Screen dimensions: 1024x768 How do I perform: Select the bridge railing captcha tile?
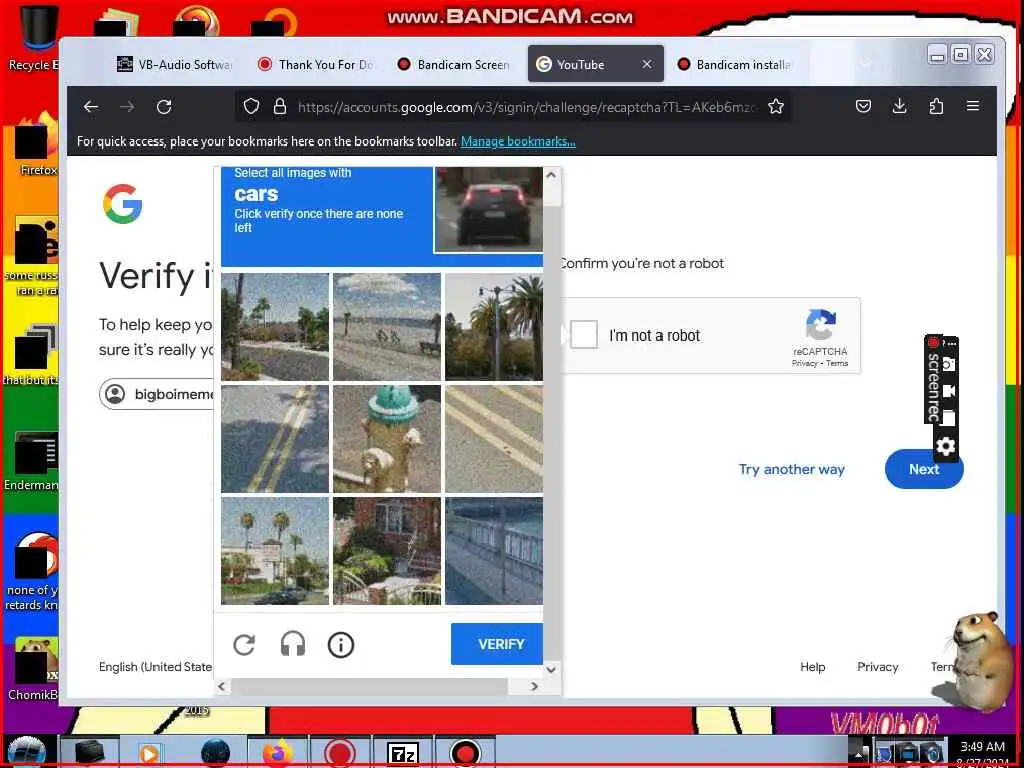click(x=494, y=551)
